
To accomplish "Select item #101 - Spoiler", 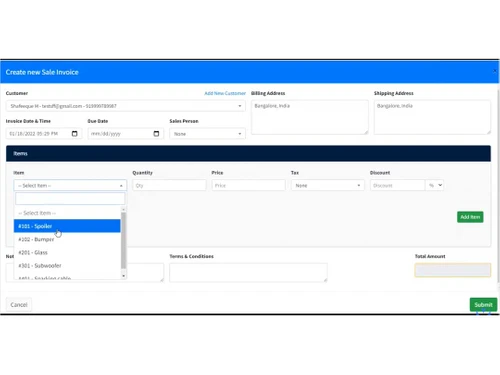I will (x=67, y=226).
